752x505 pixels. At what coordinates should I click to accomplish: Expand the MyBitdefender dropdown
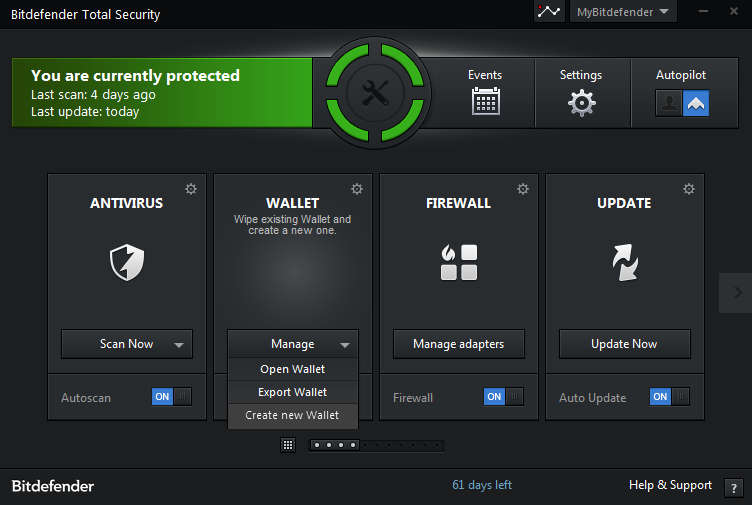[623, 12]
